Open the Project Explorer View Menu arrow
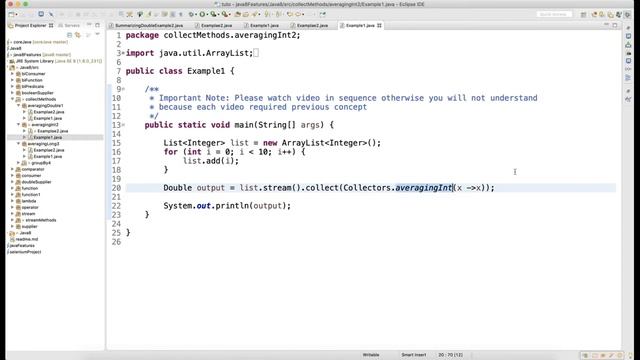Screen dimensions: 640x360 click(97, 35)
